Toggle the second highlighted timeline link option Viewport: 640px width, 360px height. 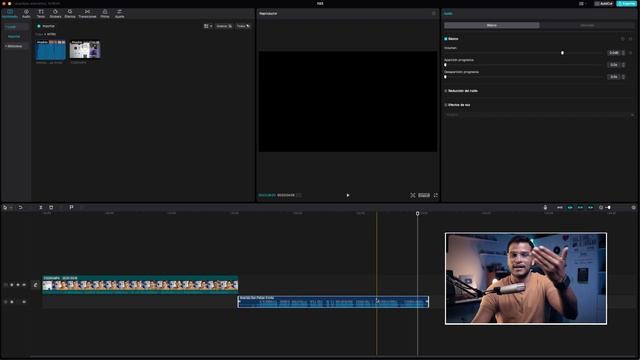point(570,208)
